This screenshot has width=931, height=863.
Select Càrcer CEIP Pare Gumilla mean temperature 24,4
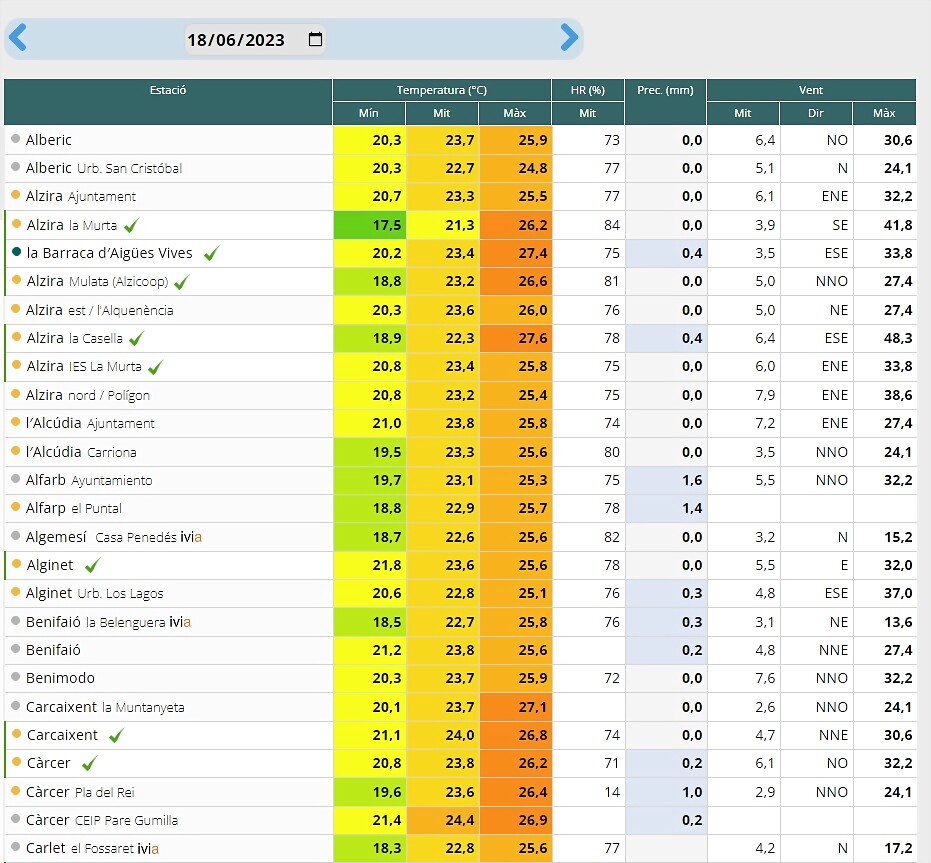pos(443,820)
